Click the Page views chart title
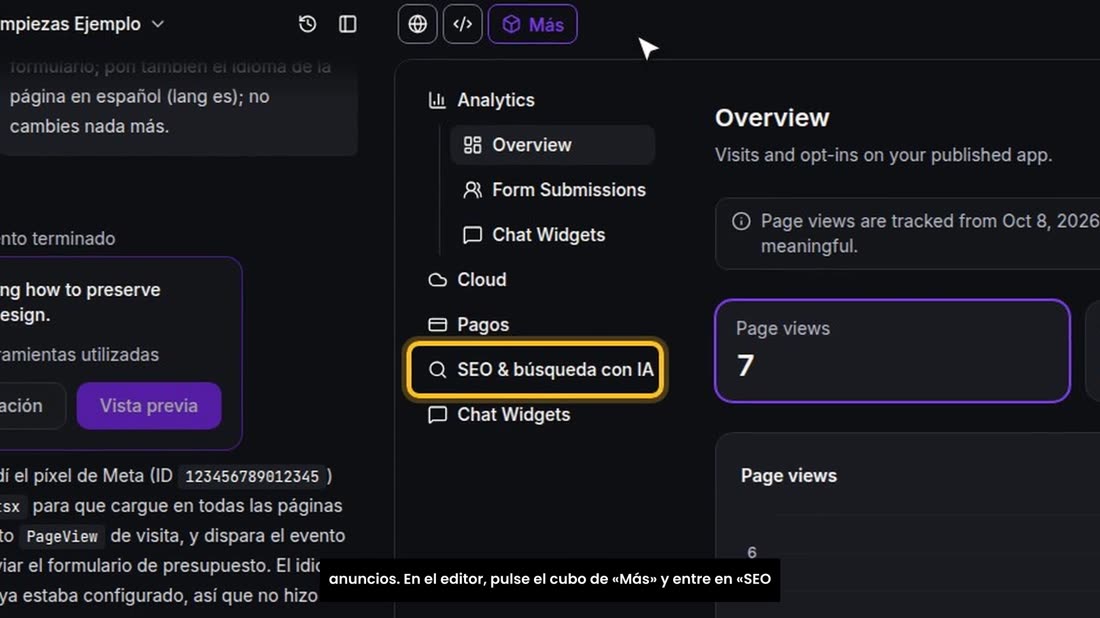Viewport: 1100px width, 618px height. [x=789, y=476]
